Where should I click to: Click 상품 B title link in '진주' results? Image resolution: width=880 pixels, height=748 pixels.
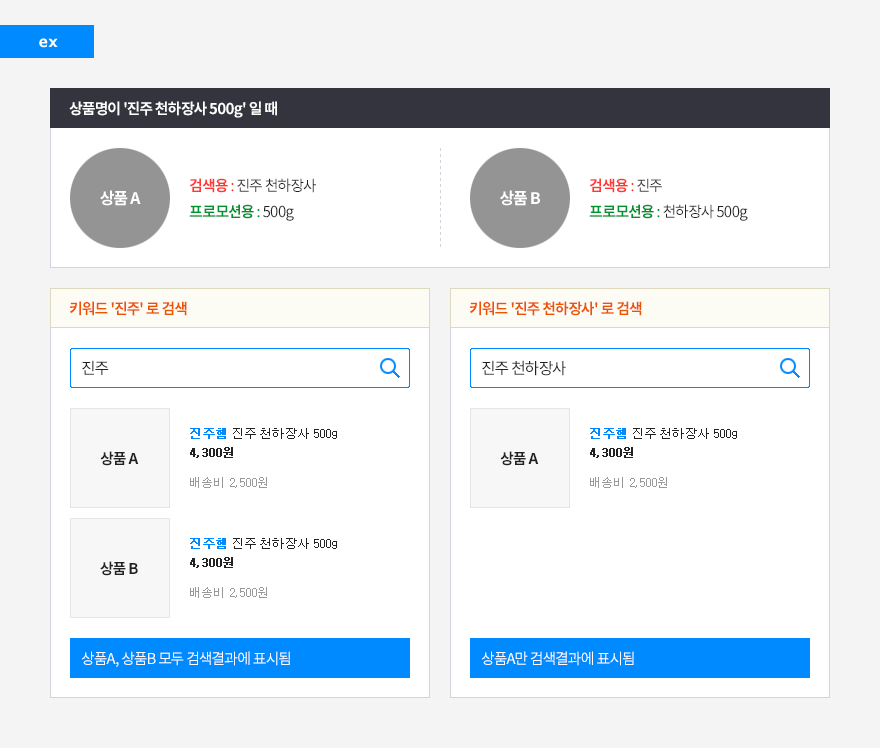pyautogui.click(x=263, y=543)
